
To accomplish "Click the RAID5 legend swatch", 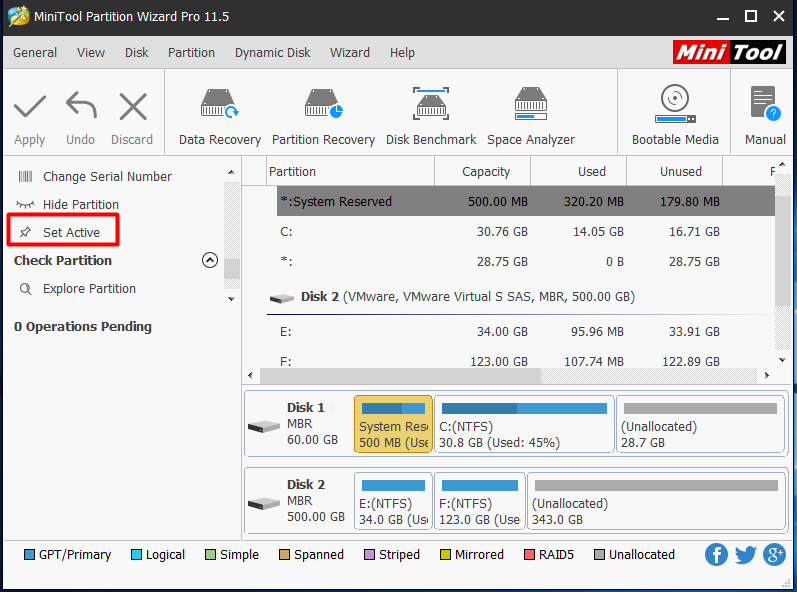I will (529, 554).
